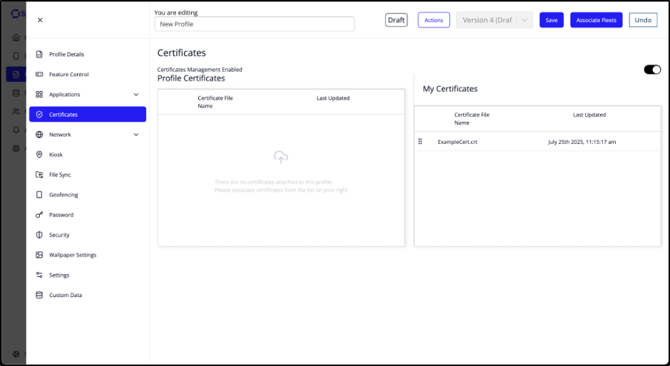Click the icon below the bell in background bar

click(x=16, y=149)
